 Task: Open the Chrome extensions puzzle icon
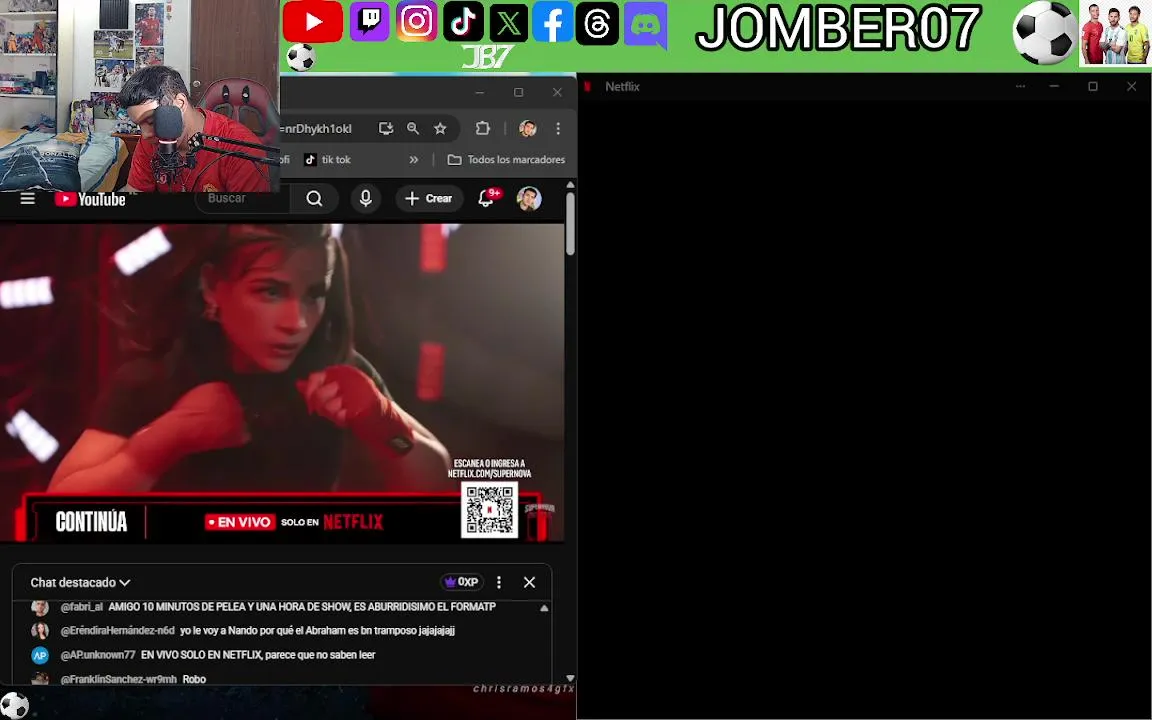tap(483, 129)
